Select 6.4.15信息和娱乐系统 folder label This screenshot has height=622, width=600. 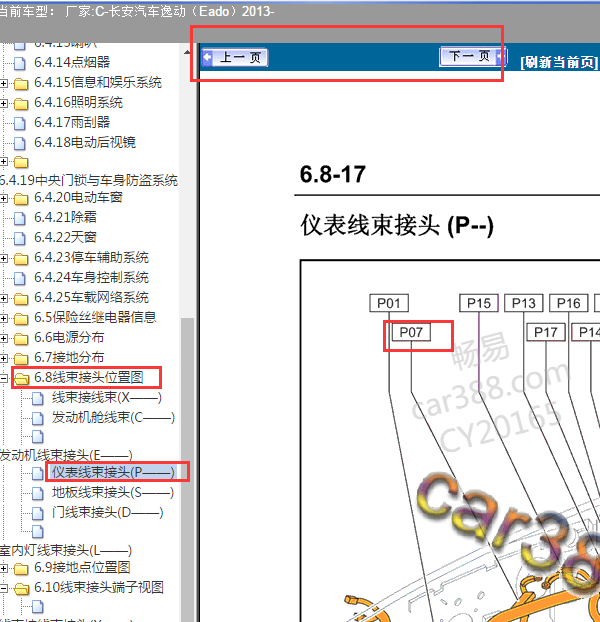pyautogui.click(x=98, y=83)
